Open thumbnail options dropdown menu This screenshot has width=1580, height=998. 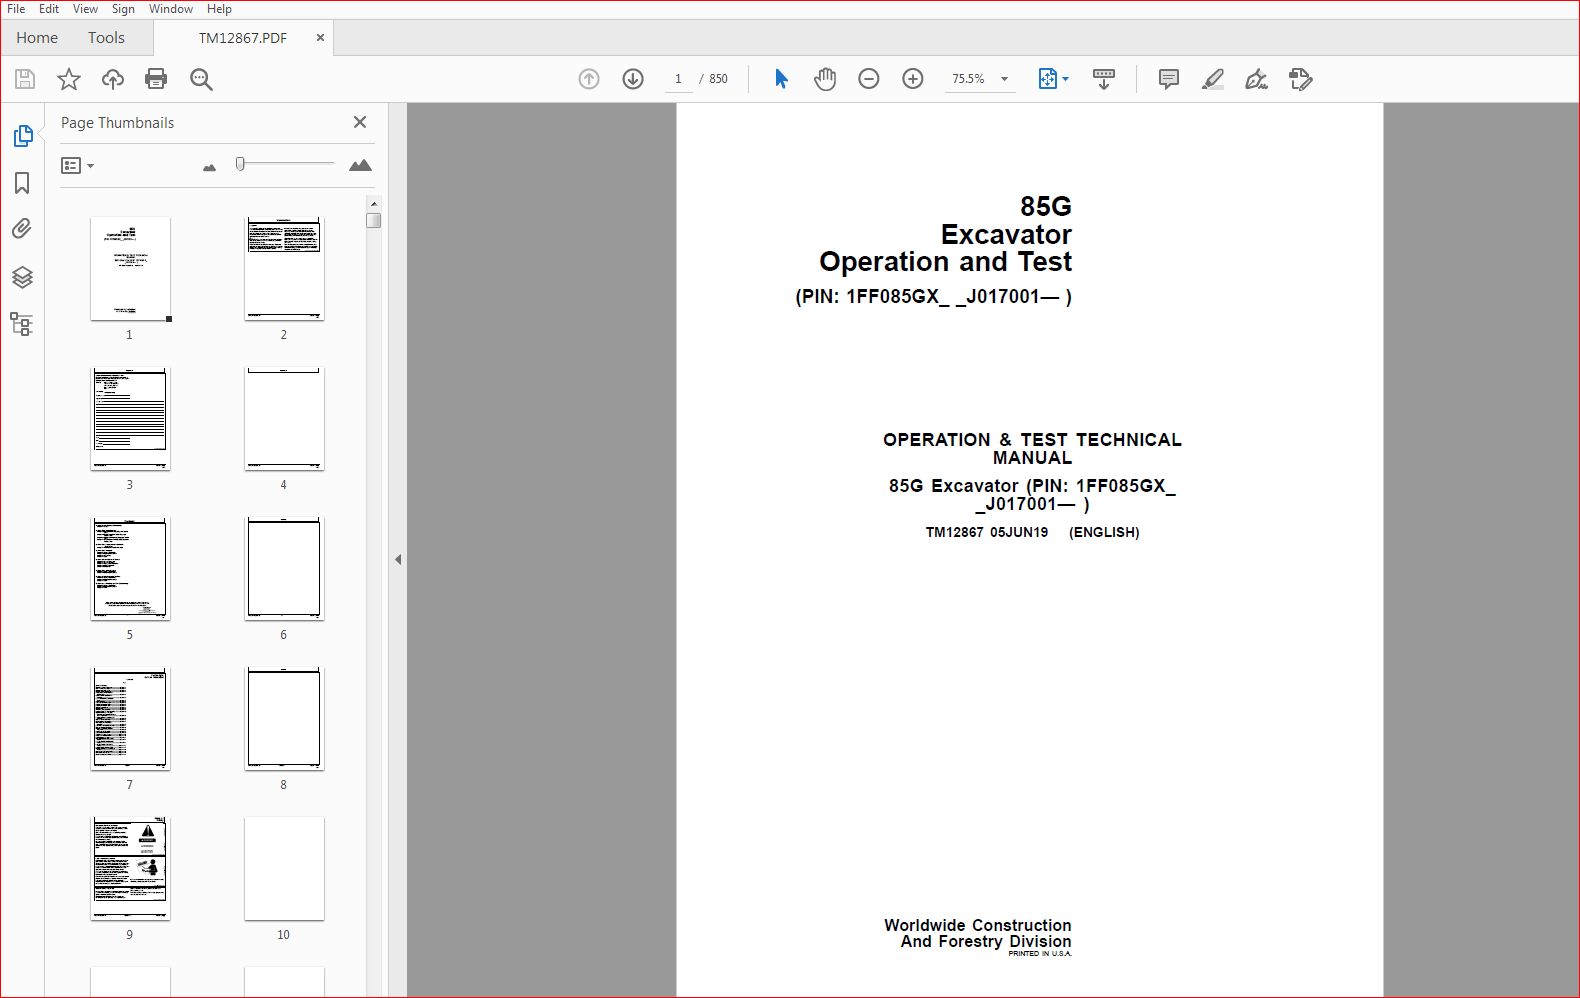77,165
